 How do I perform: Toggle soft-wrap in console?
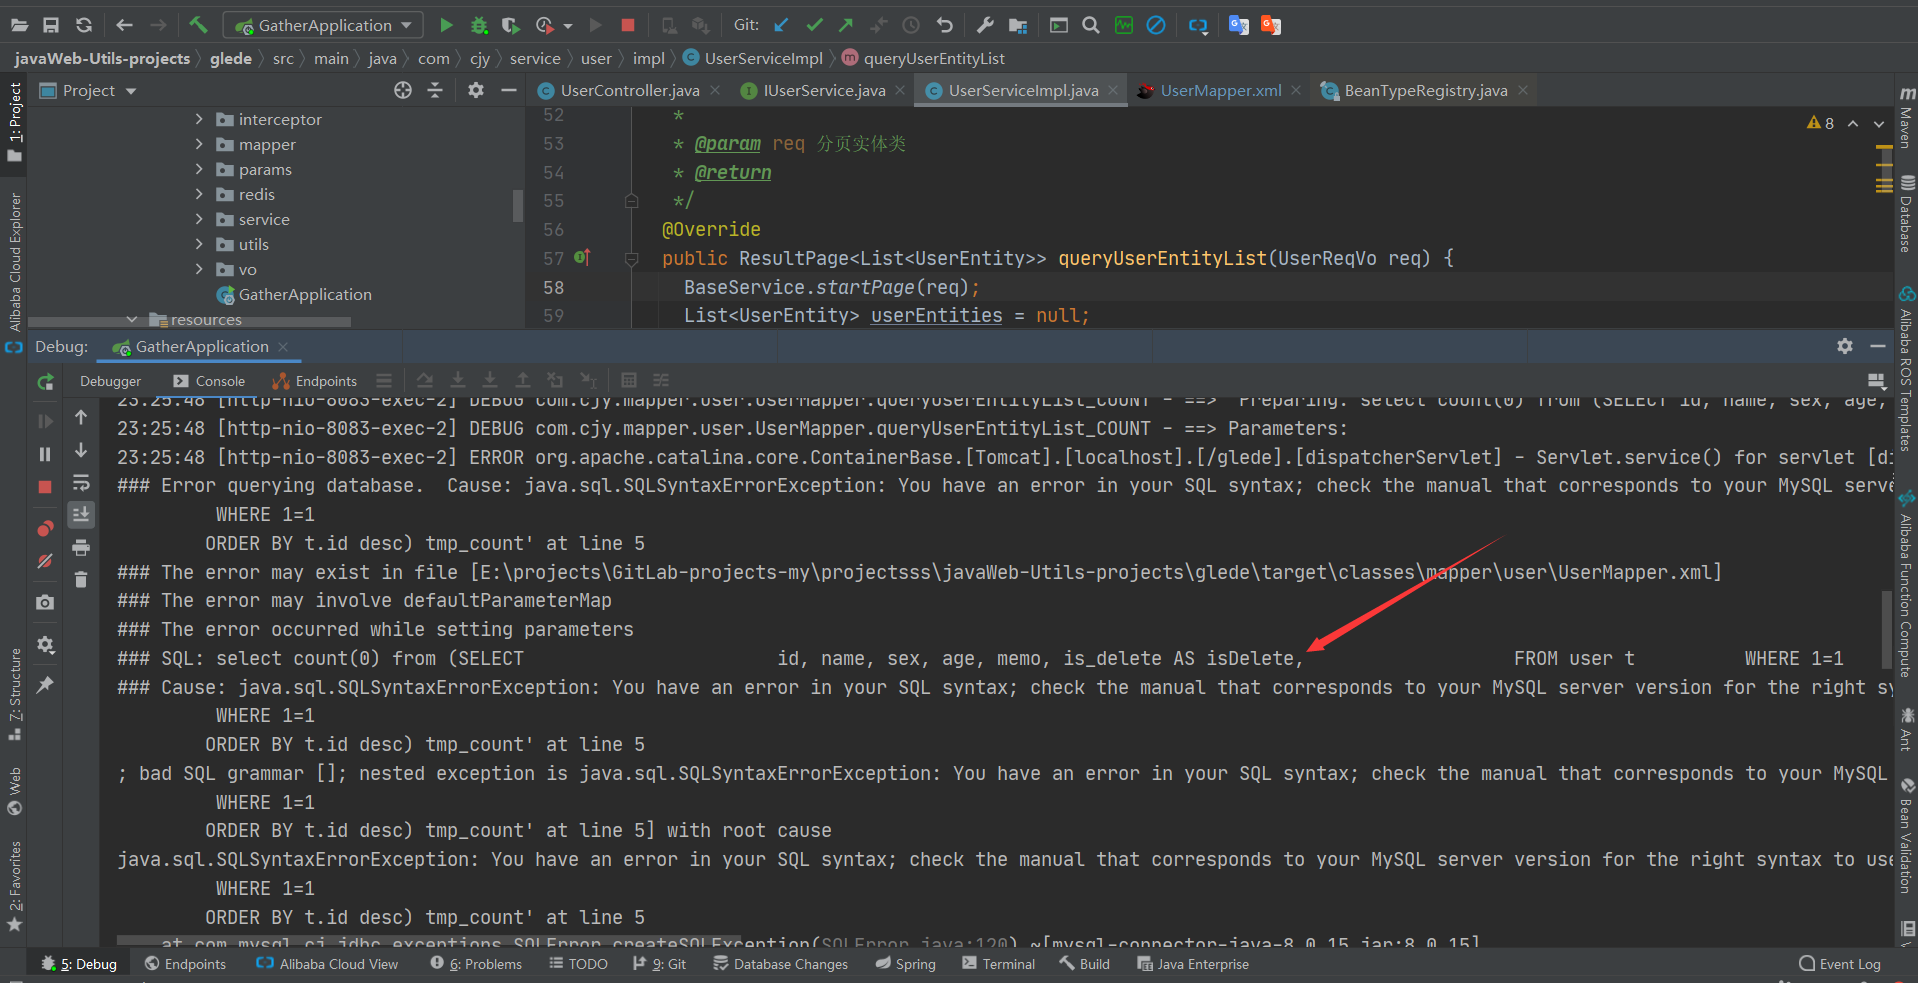81,482
